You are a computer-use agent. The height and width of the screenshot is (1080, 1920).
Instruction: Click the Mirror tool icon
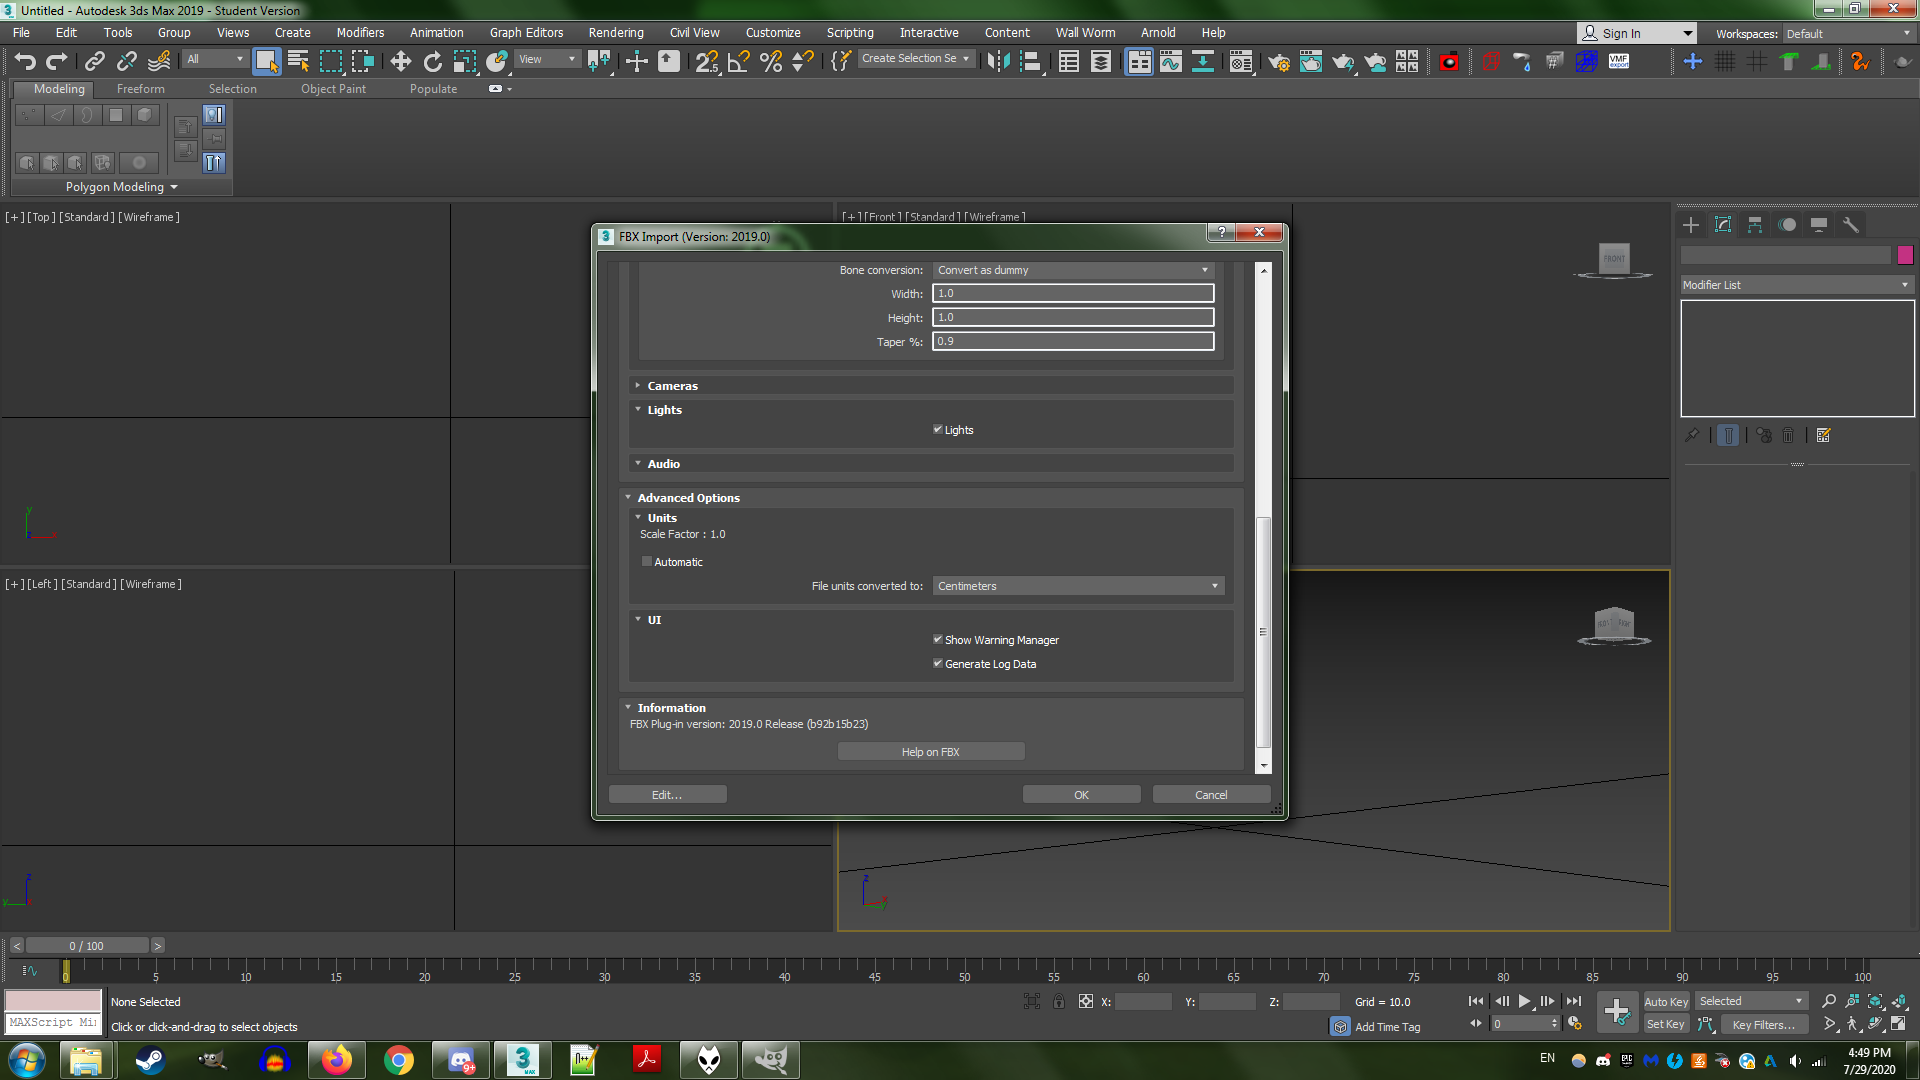[x=998, y=61]
